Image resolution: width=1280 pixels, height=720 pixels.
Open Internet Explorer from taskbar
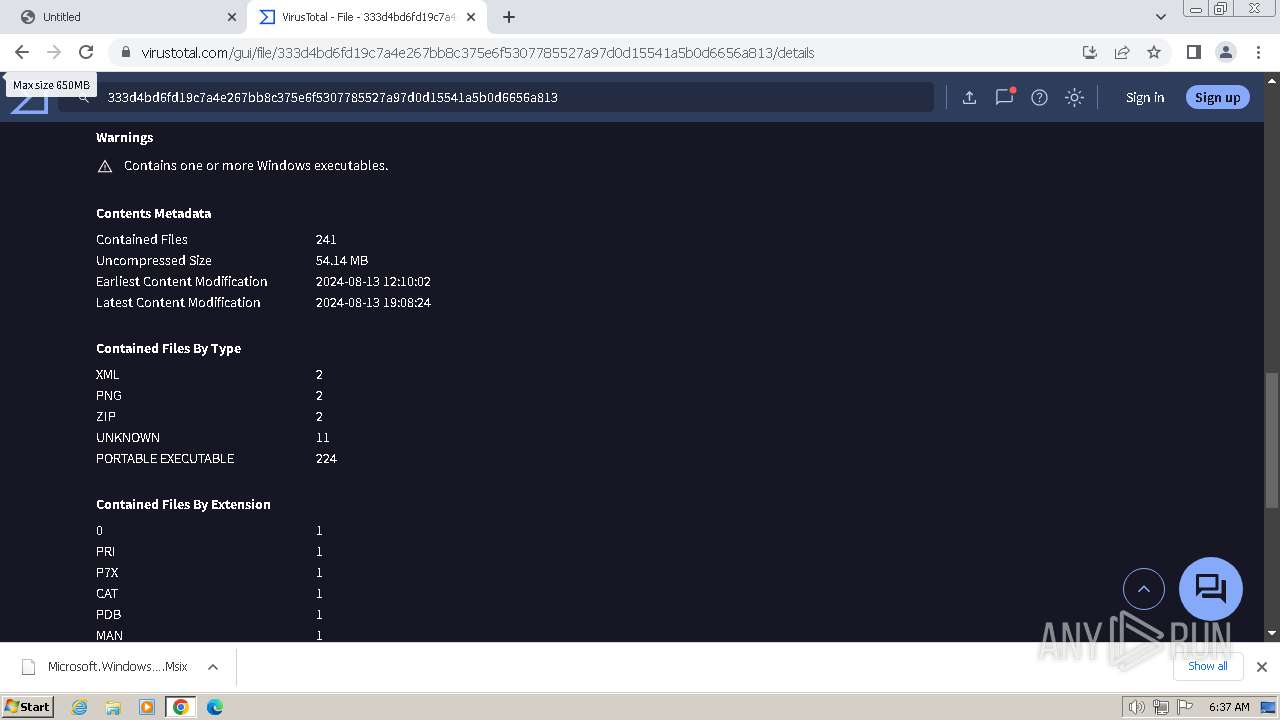pyautogui.click(x=79, y=707)
